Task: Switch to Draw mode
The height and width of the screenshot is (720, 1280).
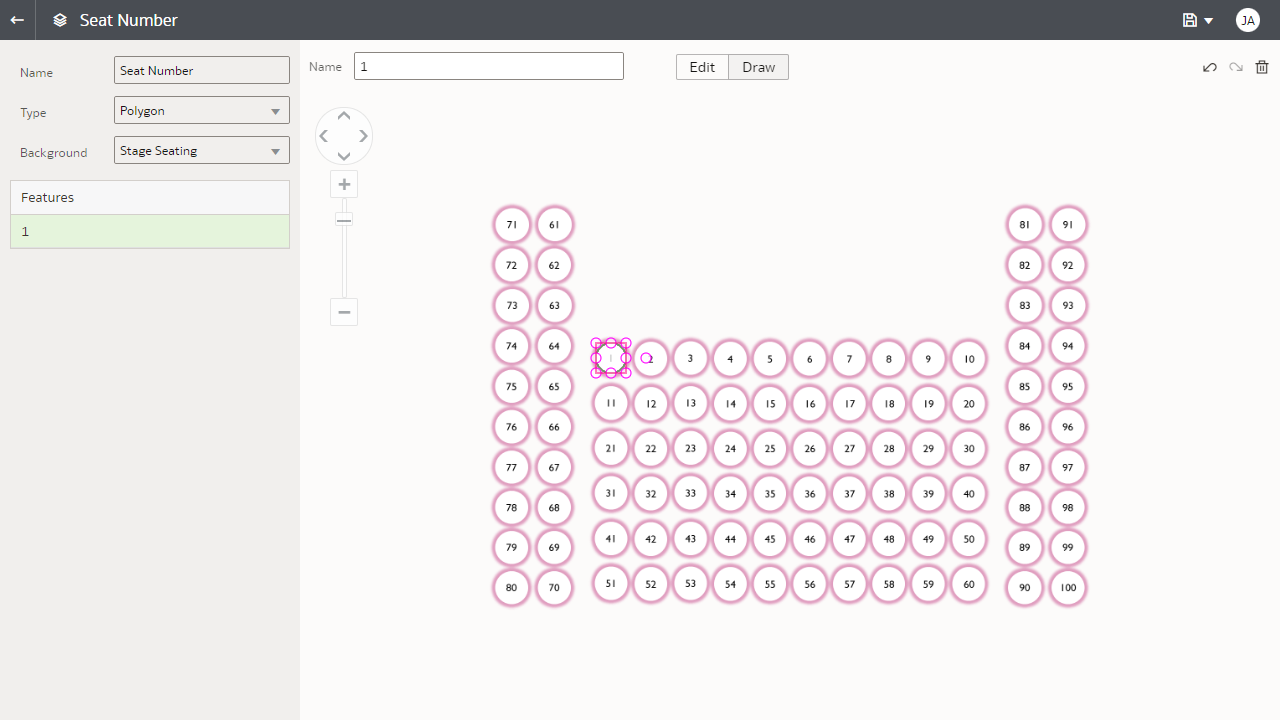Action: coord(758,67)
